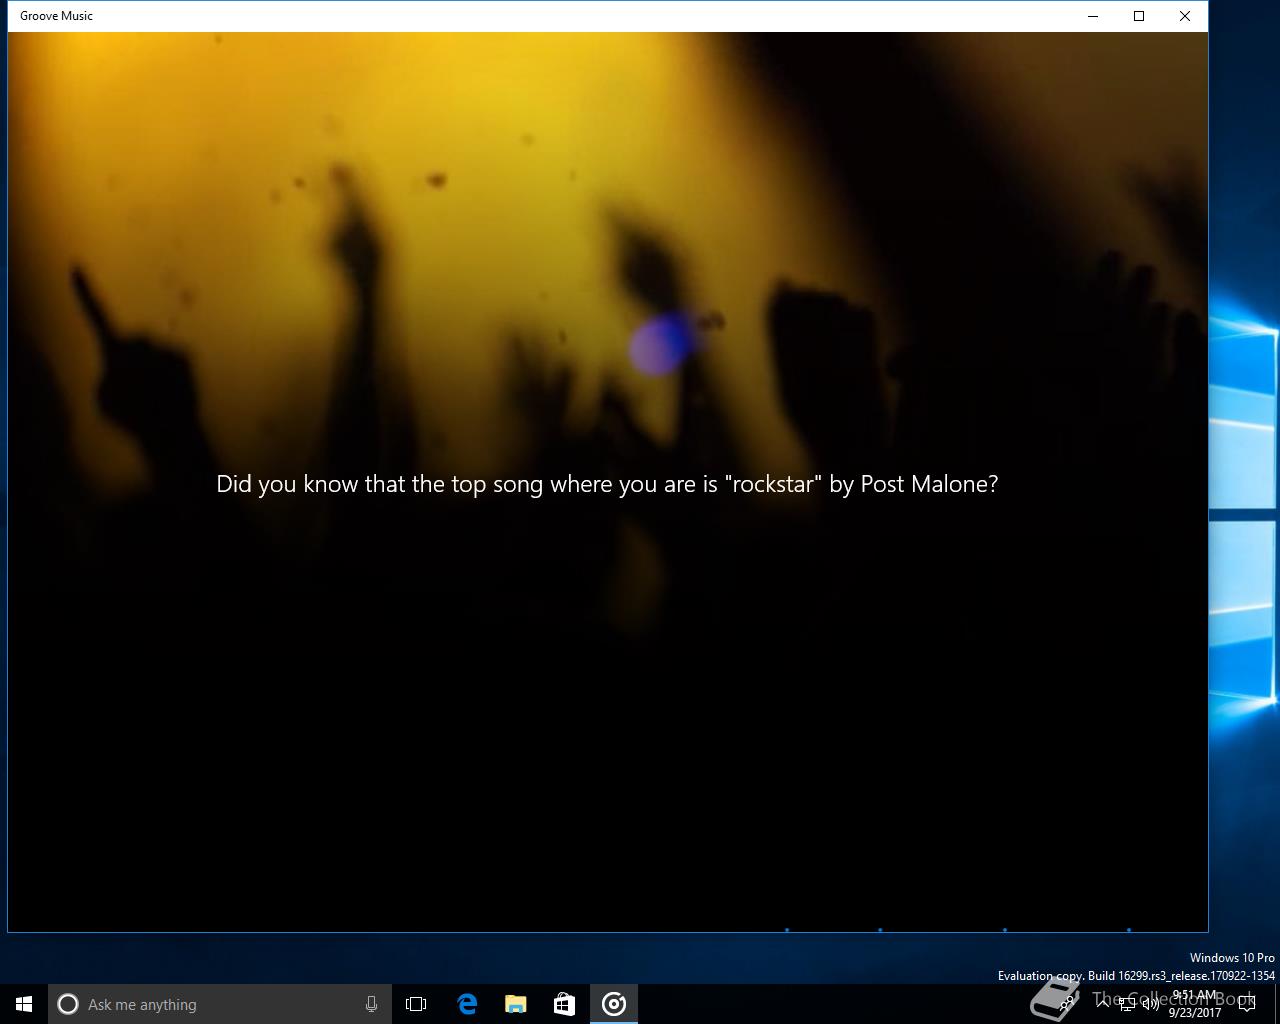Image resolution: width=1280 pixels, height=1024 pixels.
Task: Open Task View from the taskbar
Action: (x=416, y=1004)
